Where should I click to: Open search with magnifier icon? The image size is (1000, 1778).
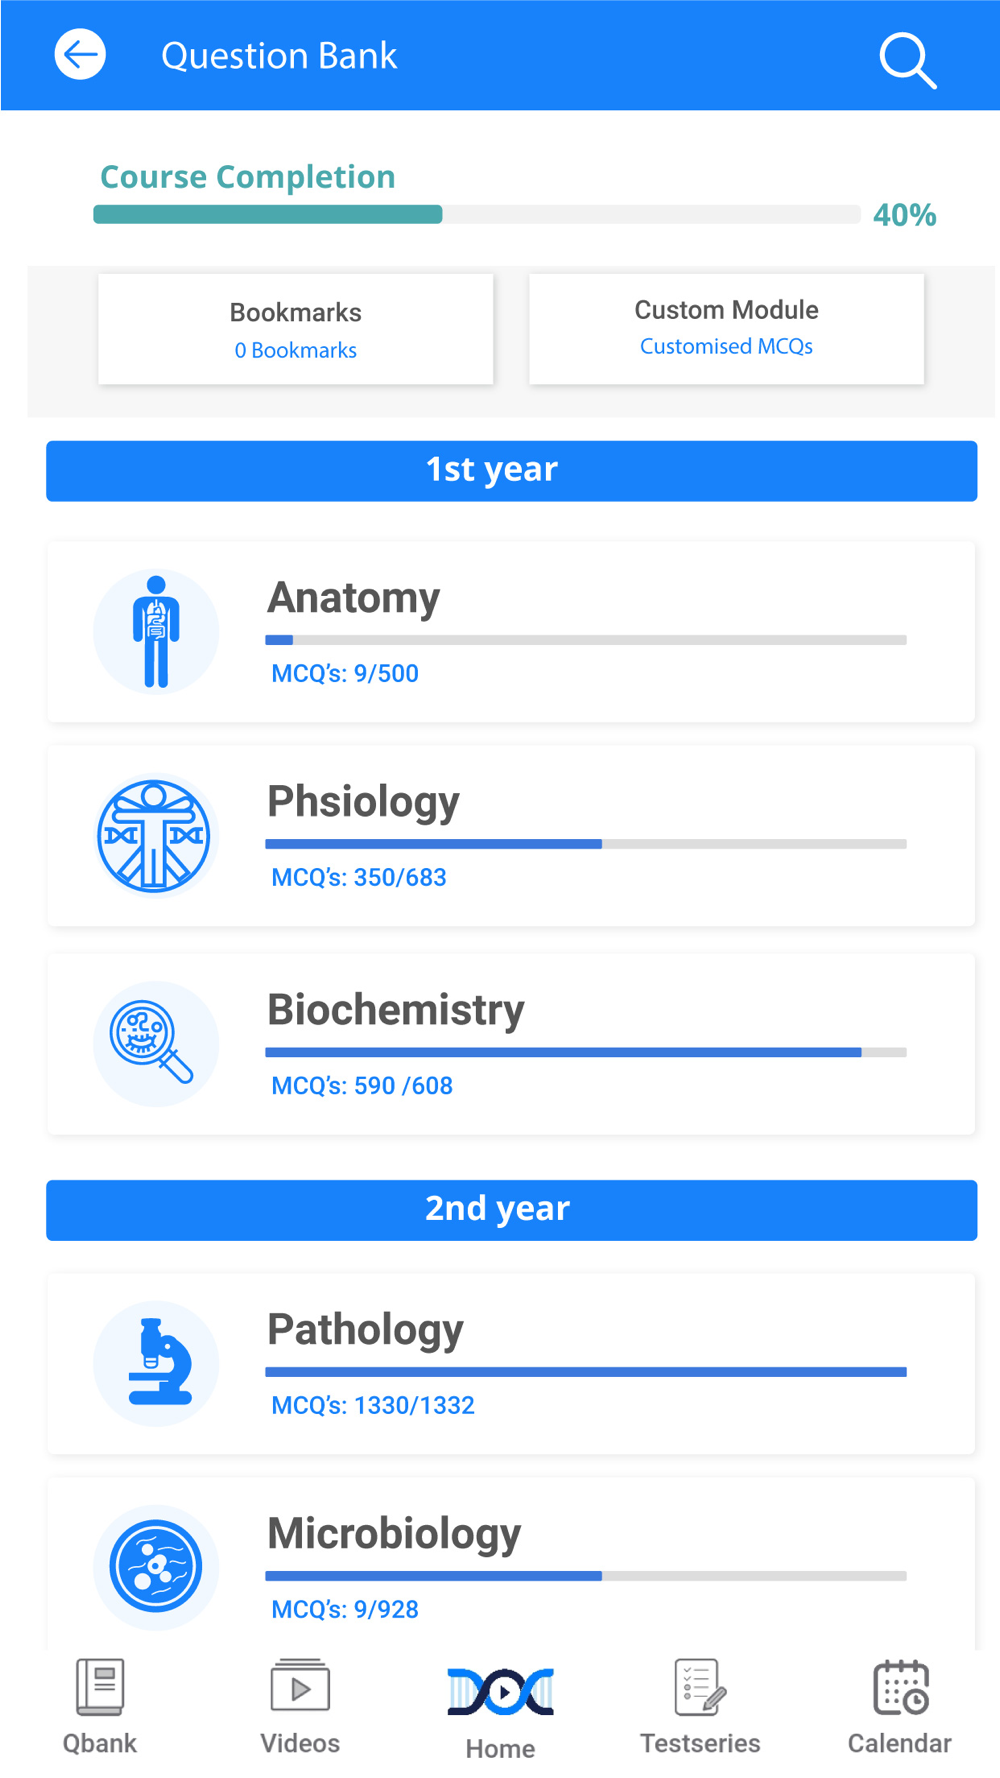pos(907,60)
